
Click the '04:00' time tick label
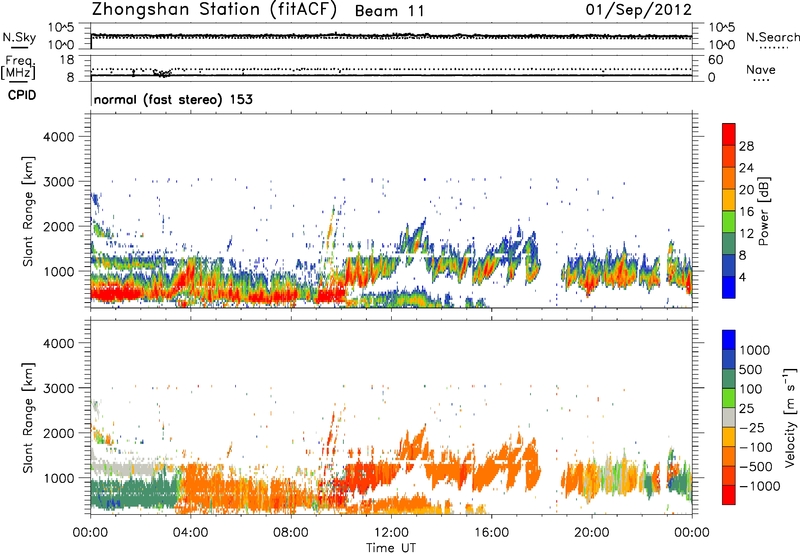coord(190,533)
